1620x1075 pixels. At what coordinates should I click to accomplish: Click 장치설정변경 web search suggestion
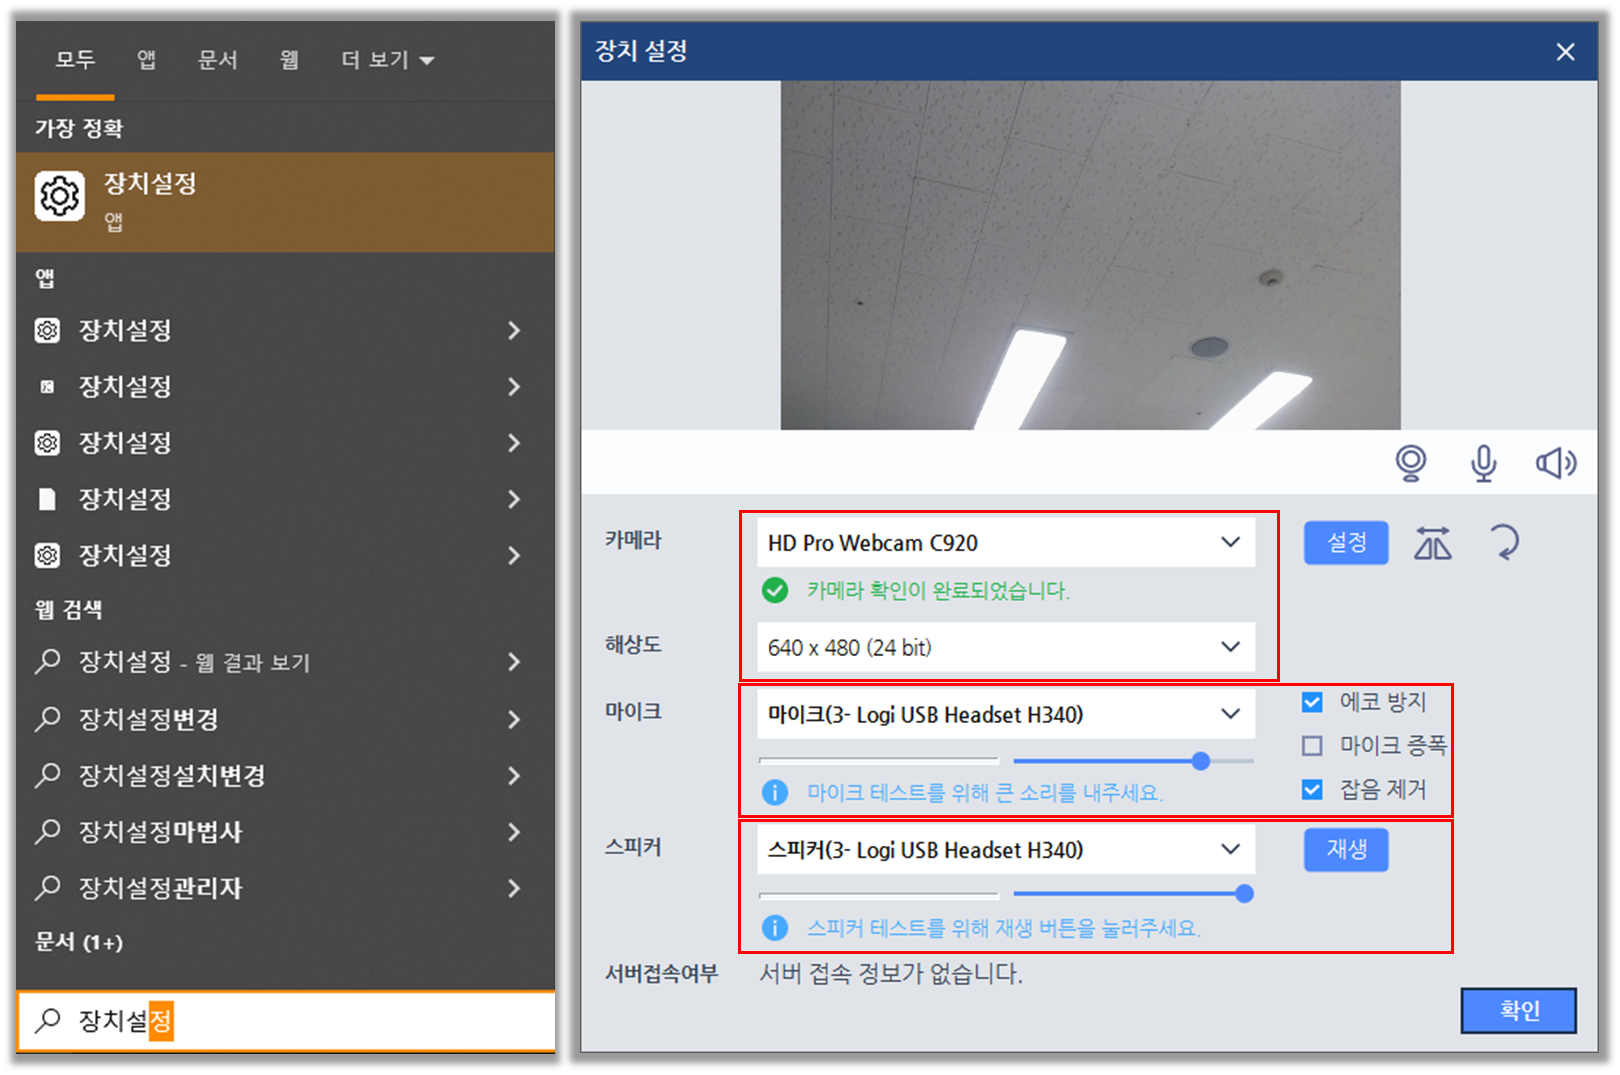[149, 719]
